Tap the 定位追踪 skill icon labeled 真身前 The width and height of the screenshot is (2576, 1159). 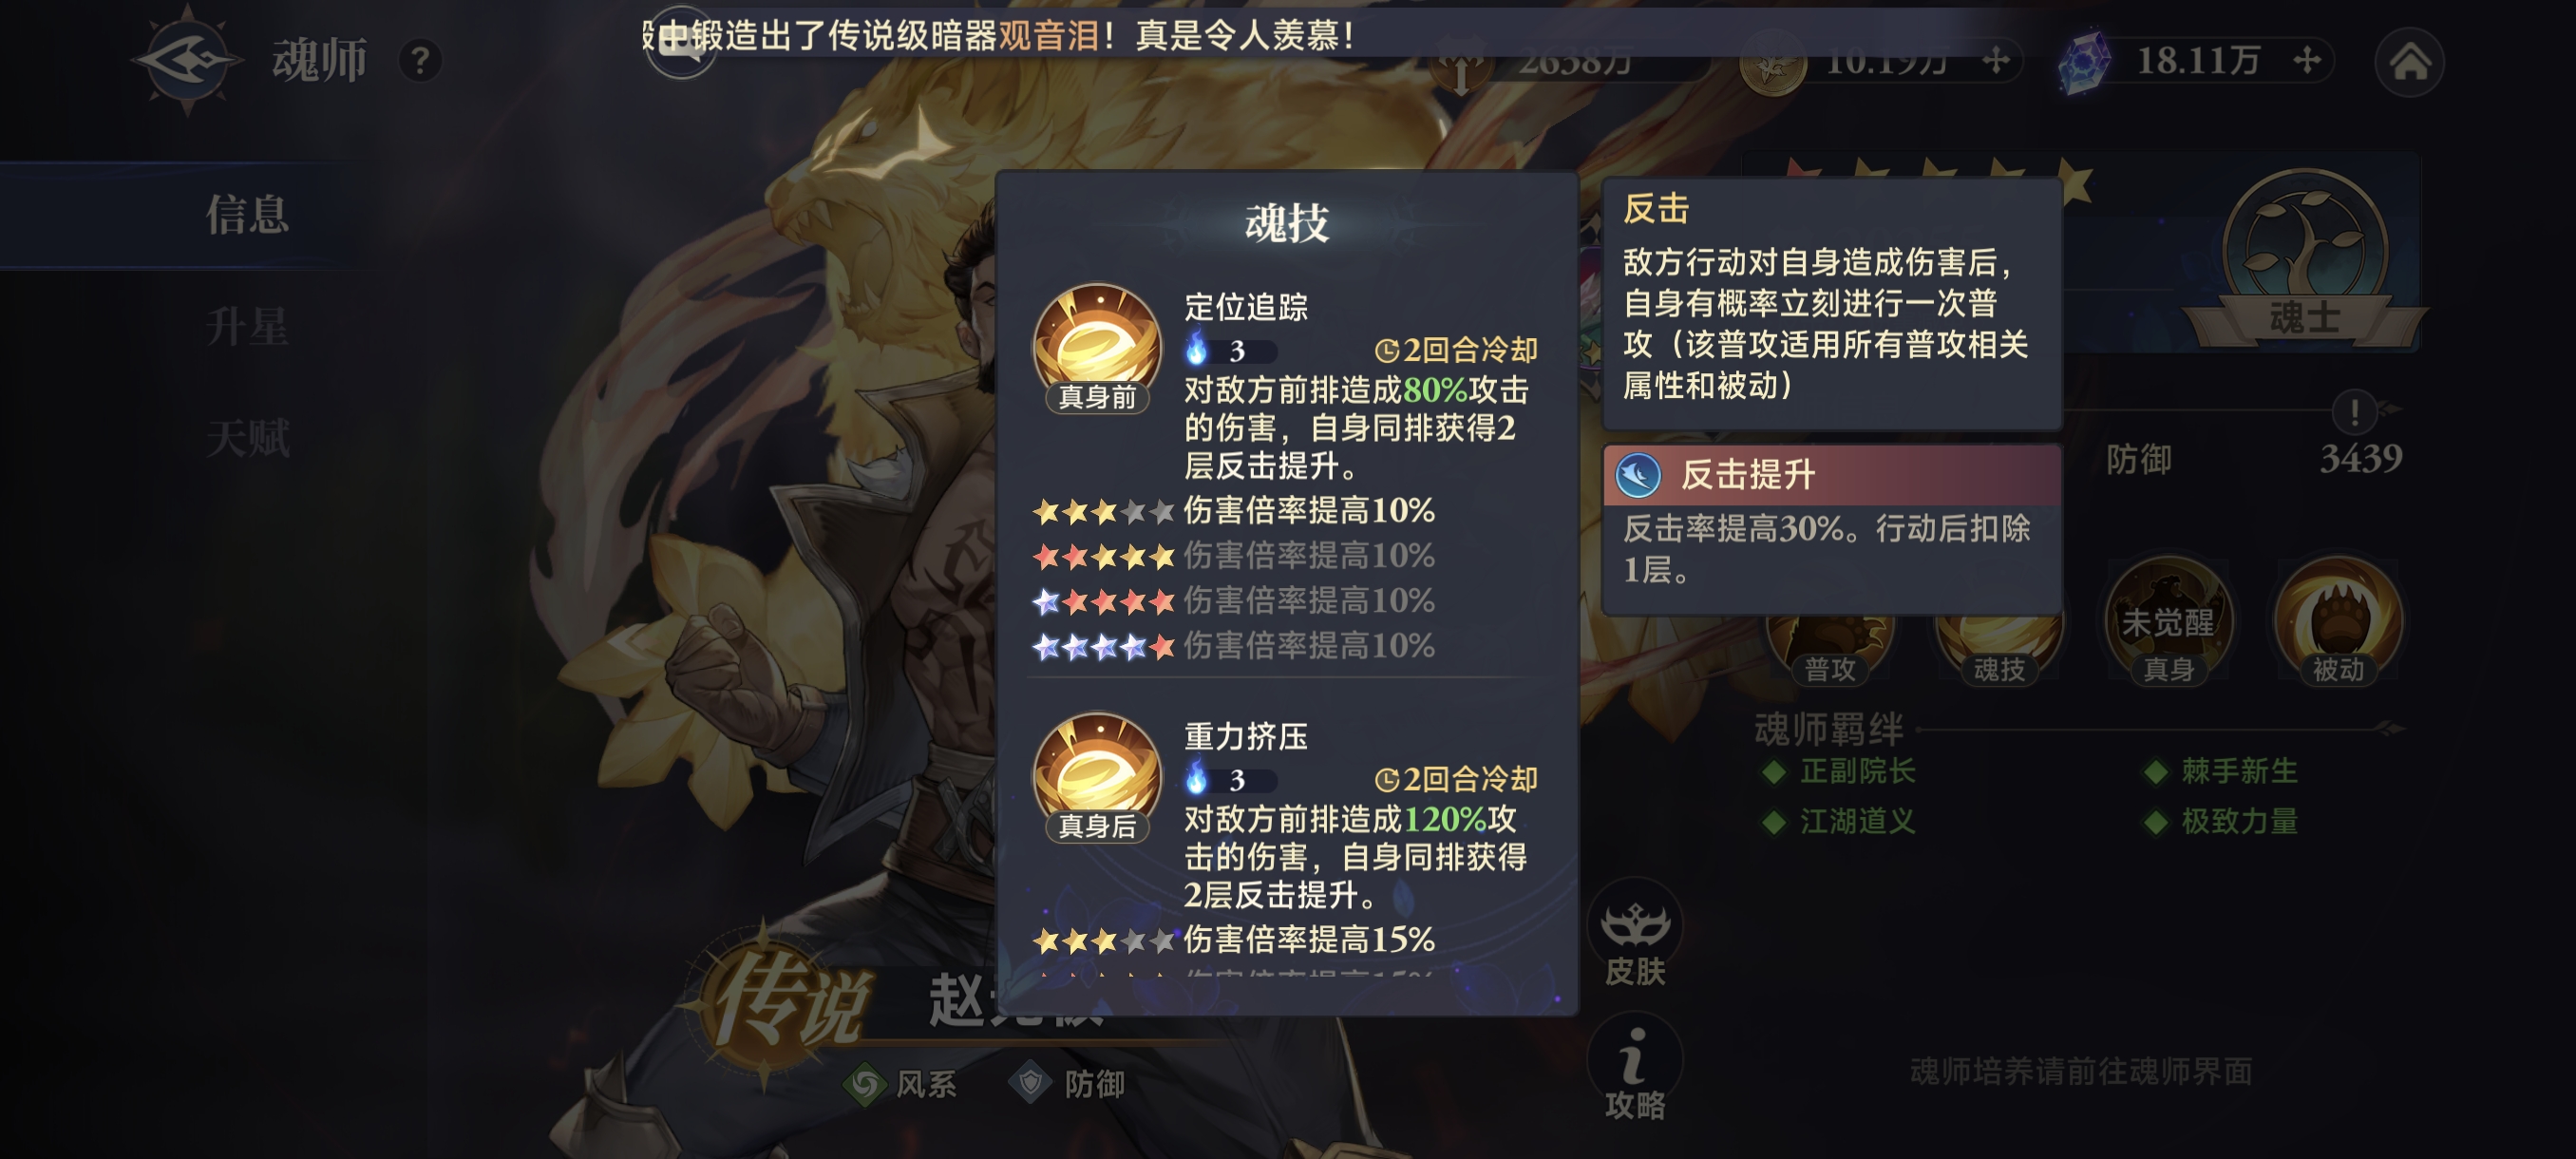coord(1097,347)
